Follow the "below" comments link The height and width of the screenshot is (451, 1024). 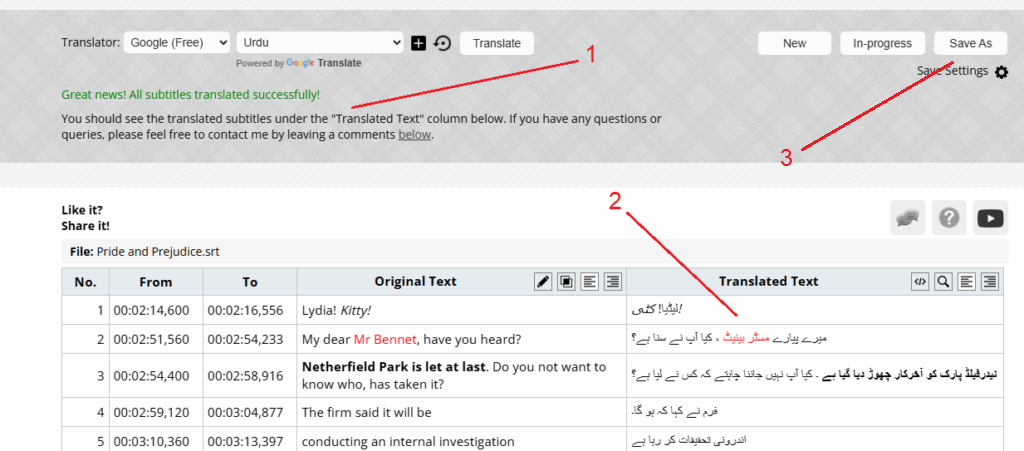pos(415,134)
